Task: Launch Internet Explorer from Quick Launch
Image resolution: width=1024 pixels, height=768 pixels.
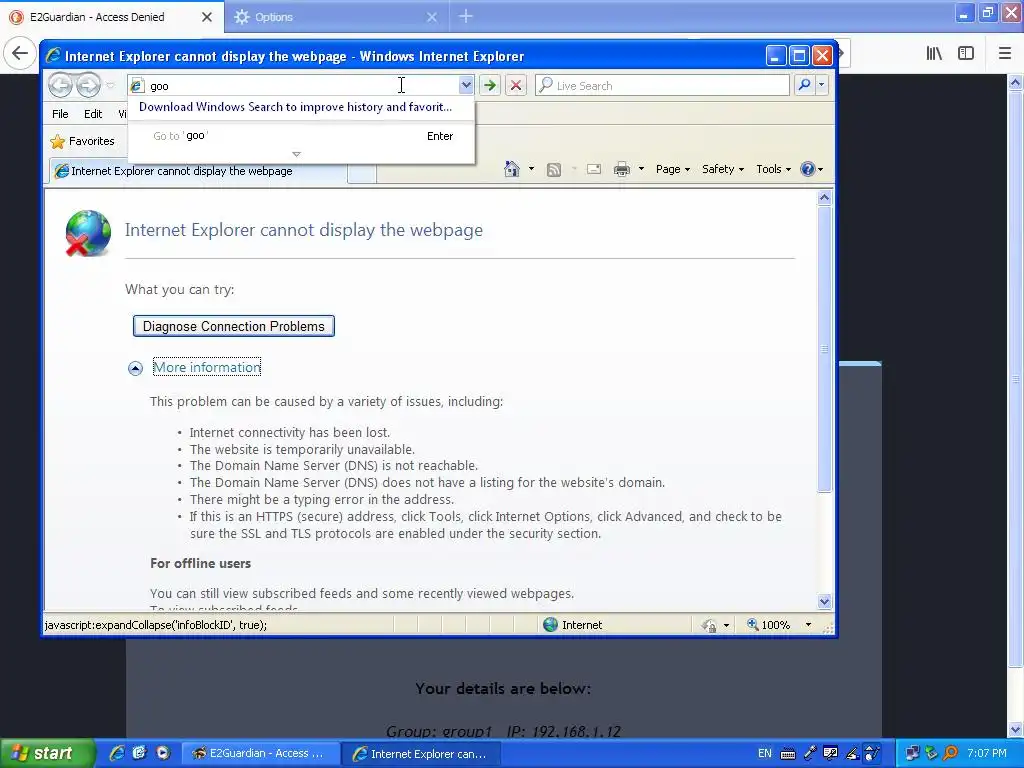Action: [116, 753]
